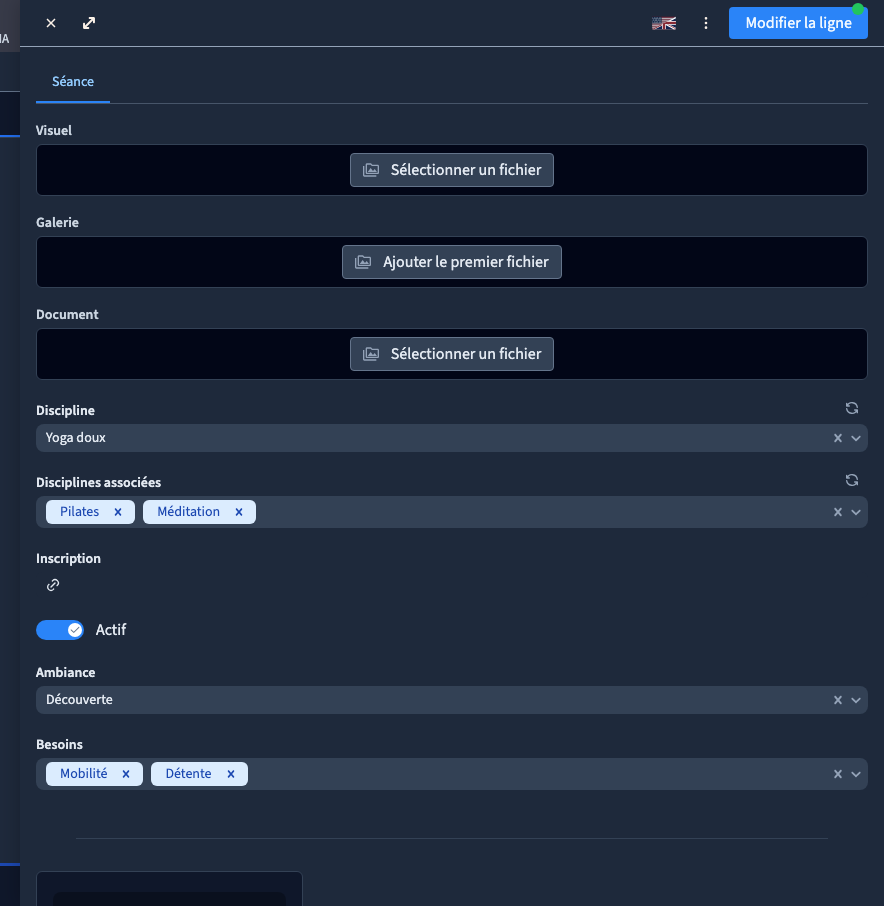Open the Séance tab
The width and height of the screenshot is (884, 906).
tap(73, 81)
